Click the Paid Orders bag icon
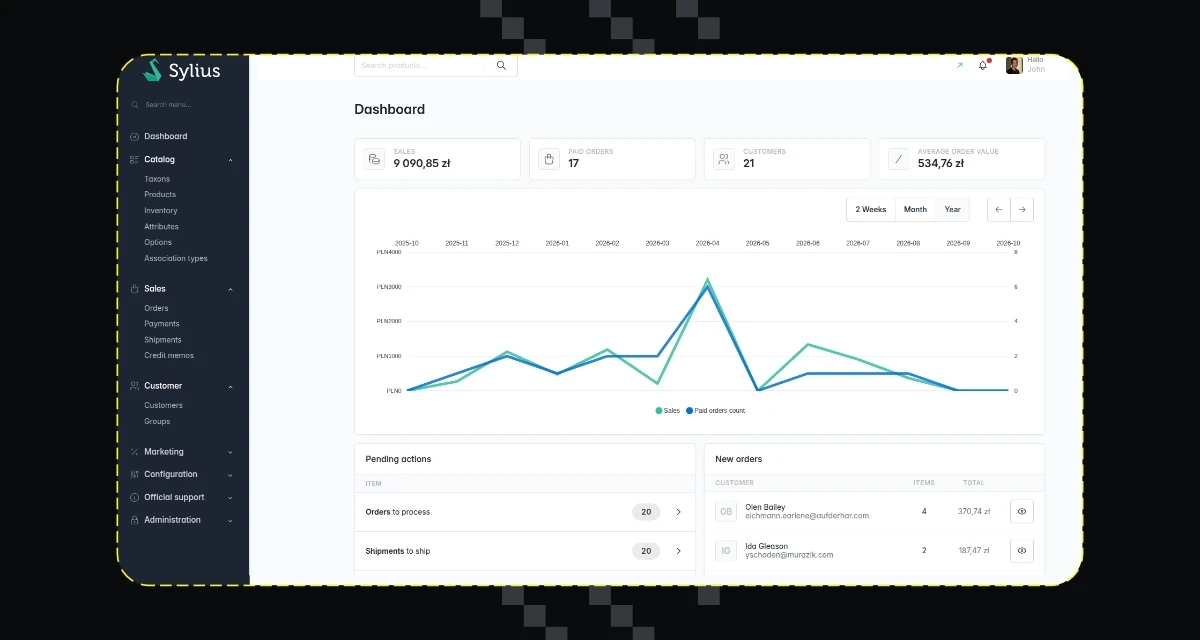 [548, 159]
